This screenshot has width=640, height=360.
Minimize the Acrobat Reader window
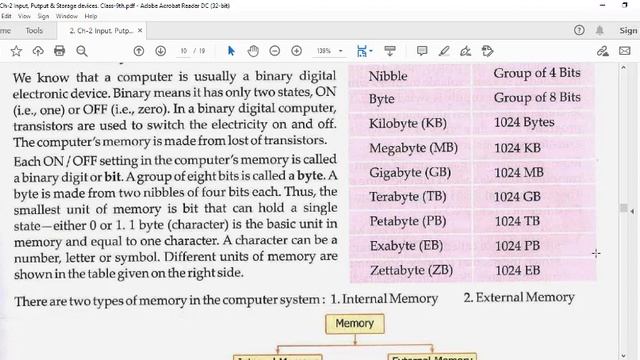[x=603, y=5]
